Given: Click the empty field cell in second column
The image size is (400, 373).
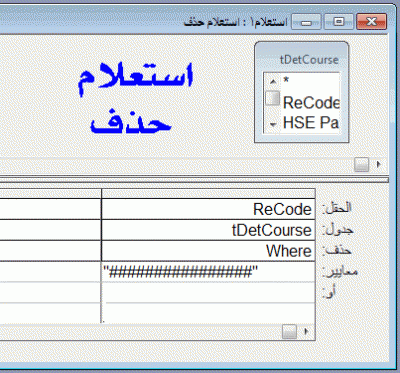Looking at the screenshot, I should (50, 209).
